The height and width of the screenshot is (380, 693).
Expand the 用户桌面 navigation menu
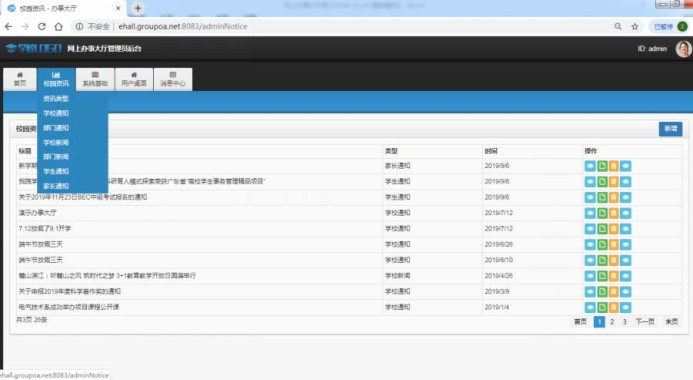coord(134,79)
